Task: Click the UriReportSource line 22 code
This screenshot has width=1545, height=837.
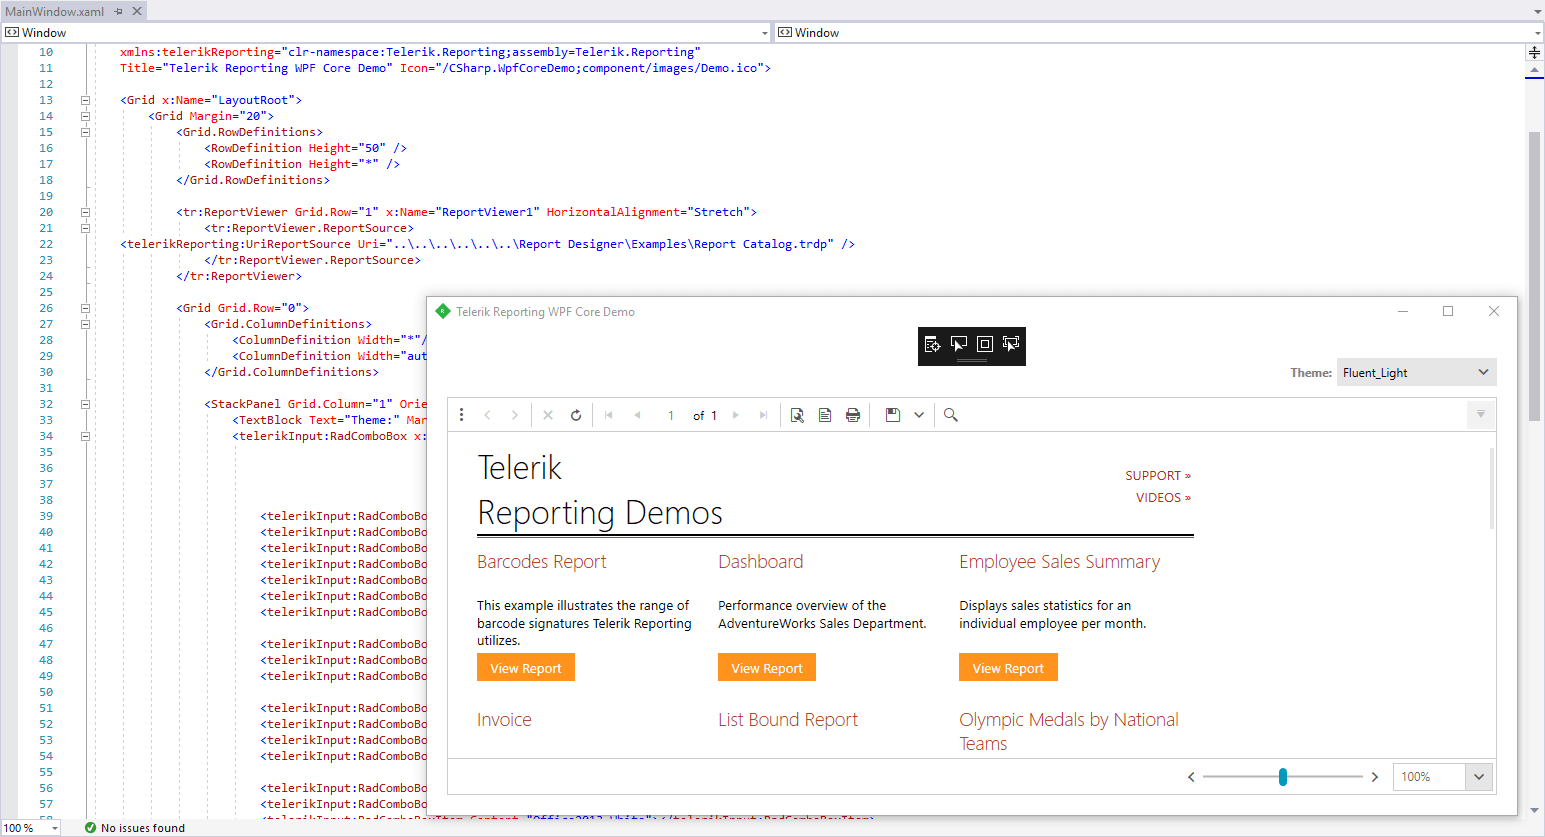Action: pos(487,244)
